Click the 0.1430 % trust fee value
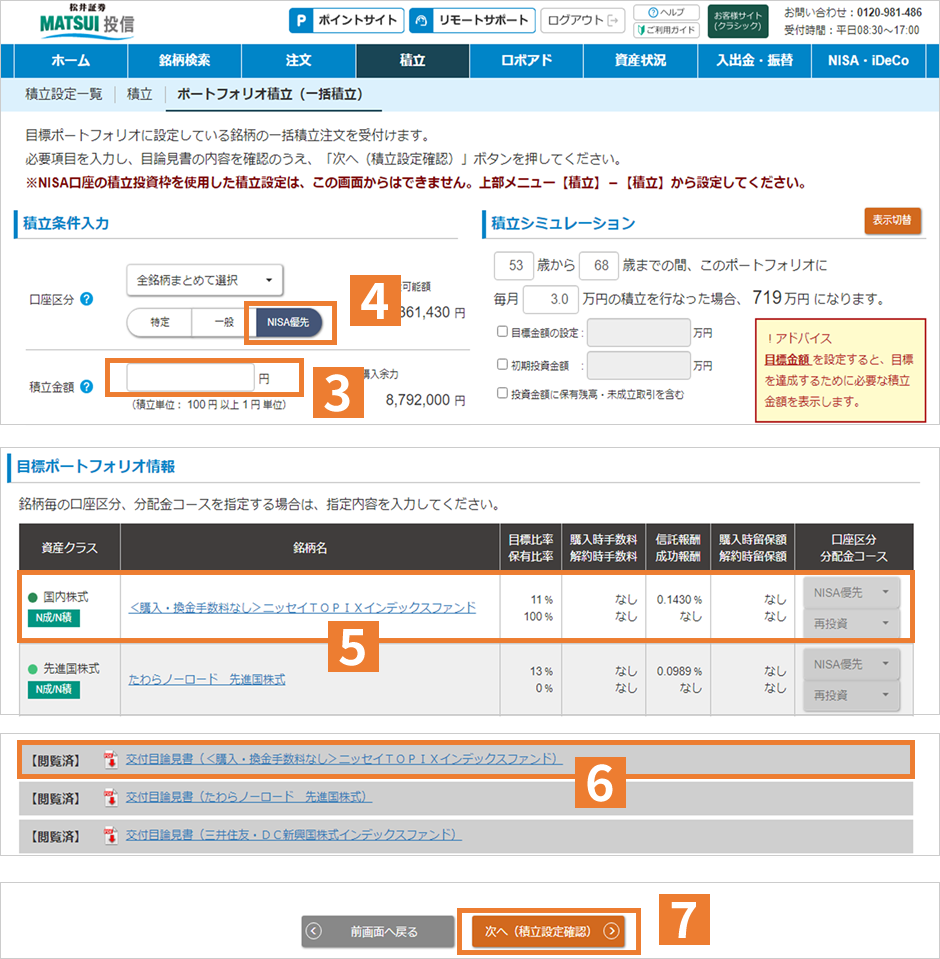The image size is (940, 959). point(679,599)
